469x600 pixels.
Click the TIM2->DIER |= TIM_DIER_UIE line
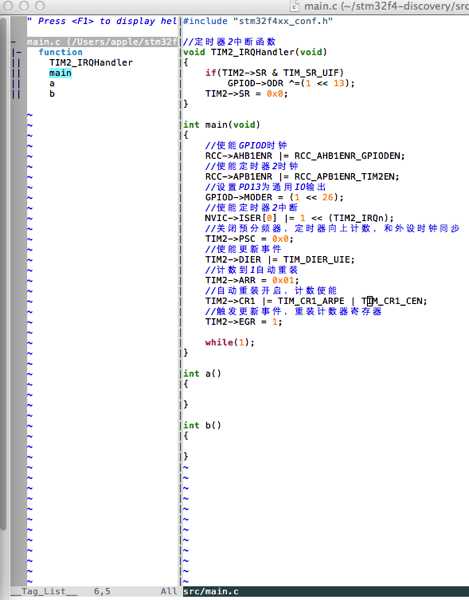[280, 259]
